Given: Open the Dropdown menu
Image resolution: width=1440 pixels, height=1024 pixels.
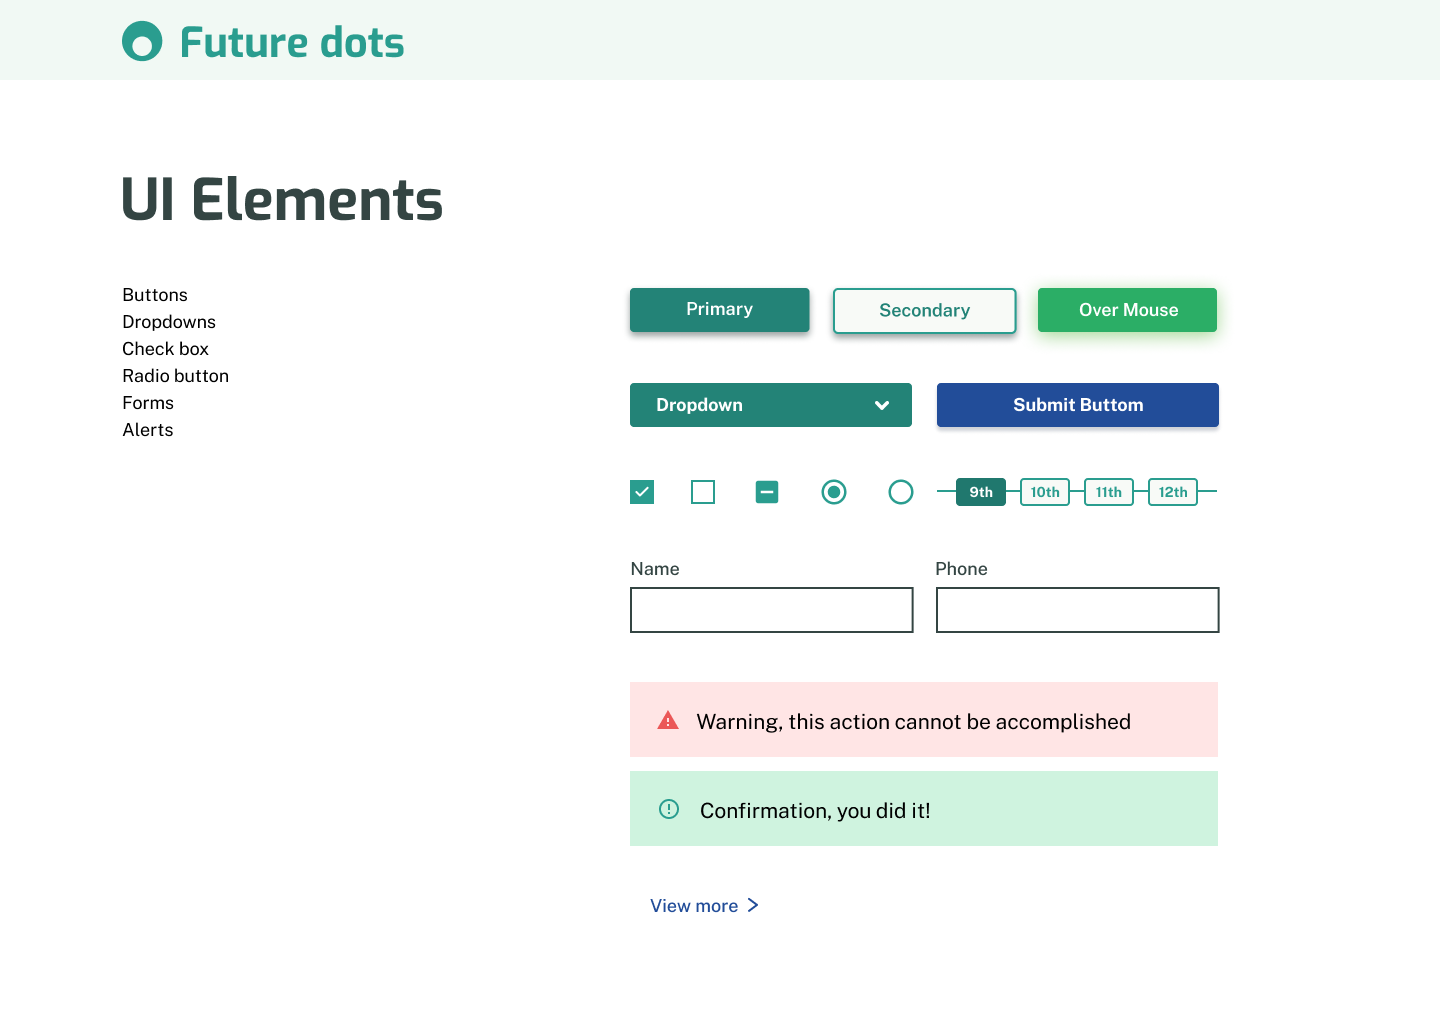Looking at the screenshot, I should [771, 405].
